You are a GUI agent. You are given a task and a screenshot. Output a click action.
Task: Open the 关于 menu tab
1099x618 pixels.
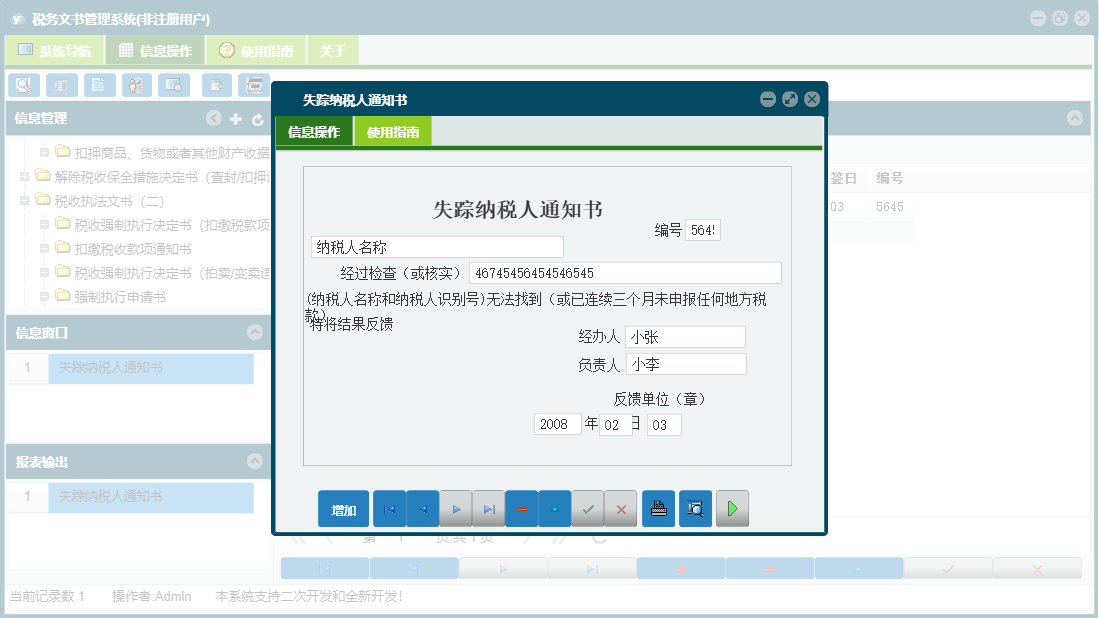pos(333,50)
